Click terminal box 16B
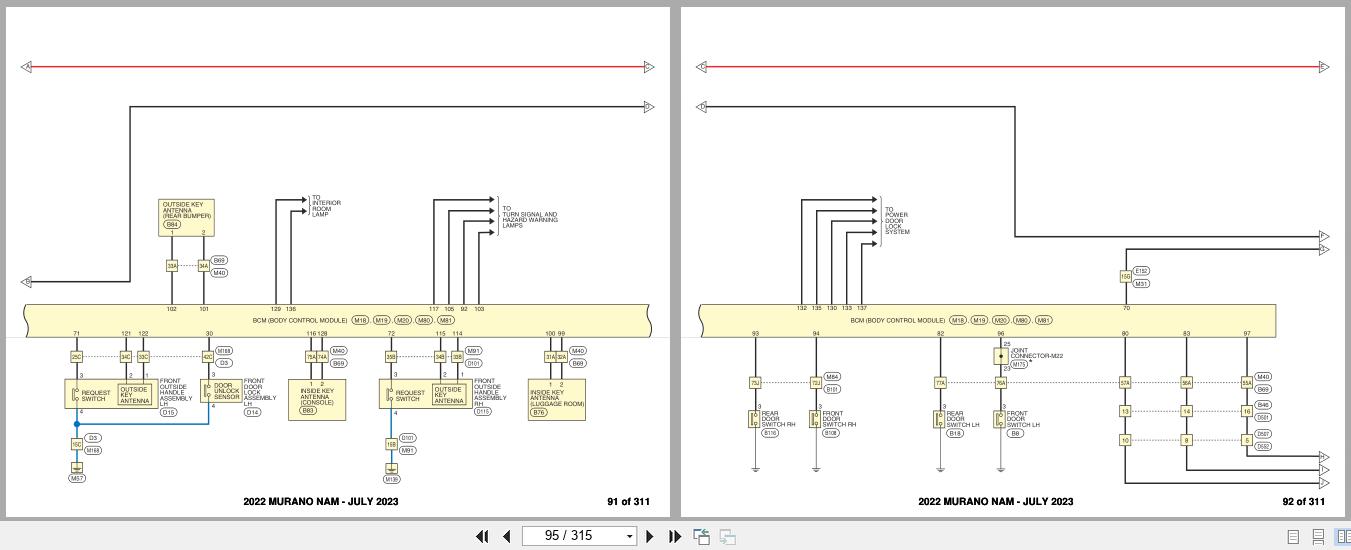The height and width of the screenshot is (550, 1351). (391, 444)
